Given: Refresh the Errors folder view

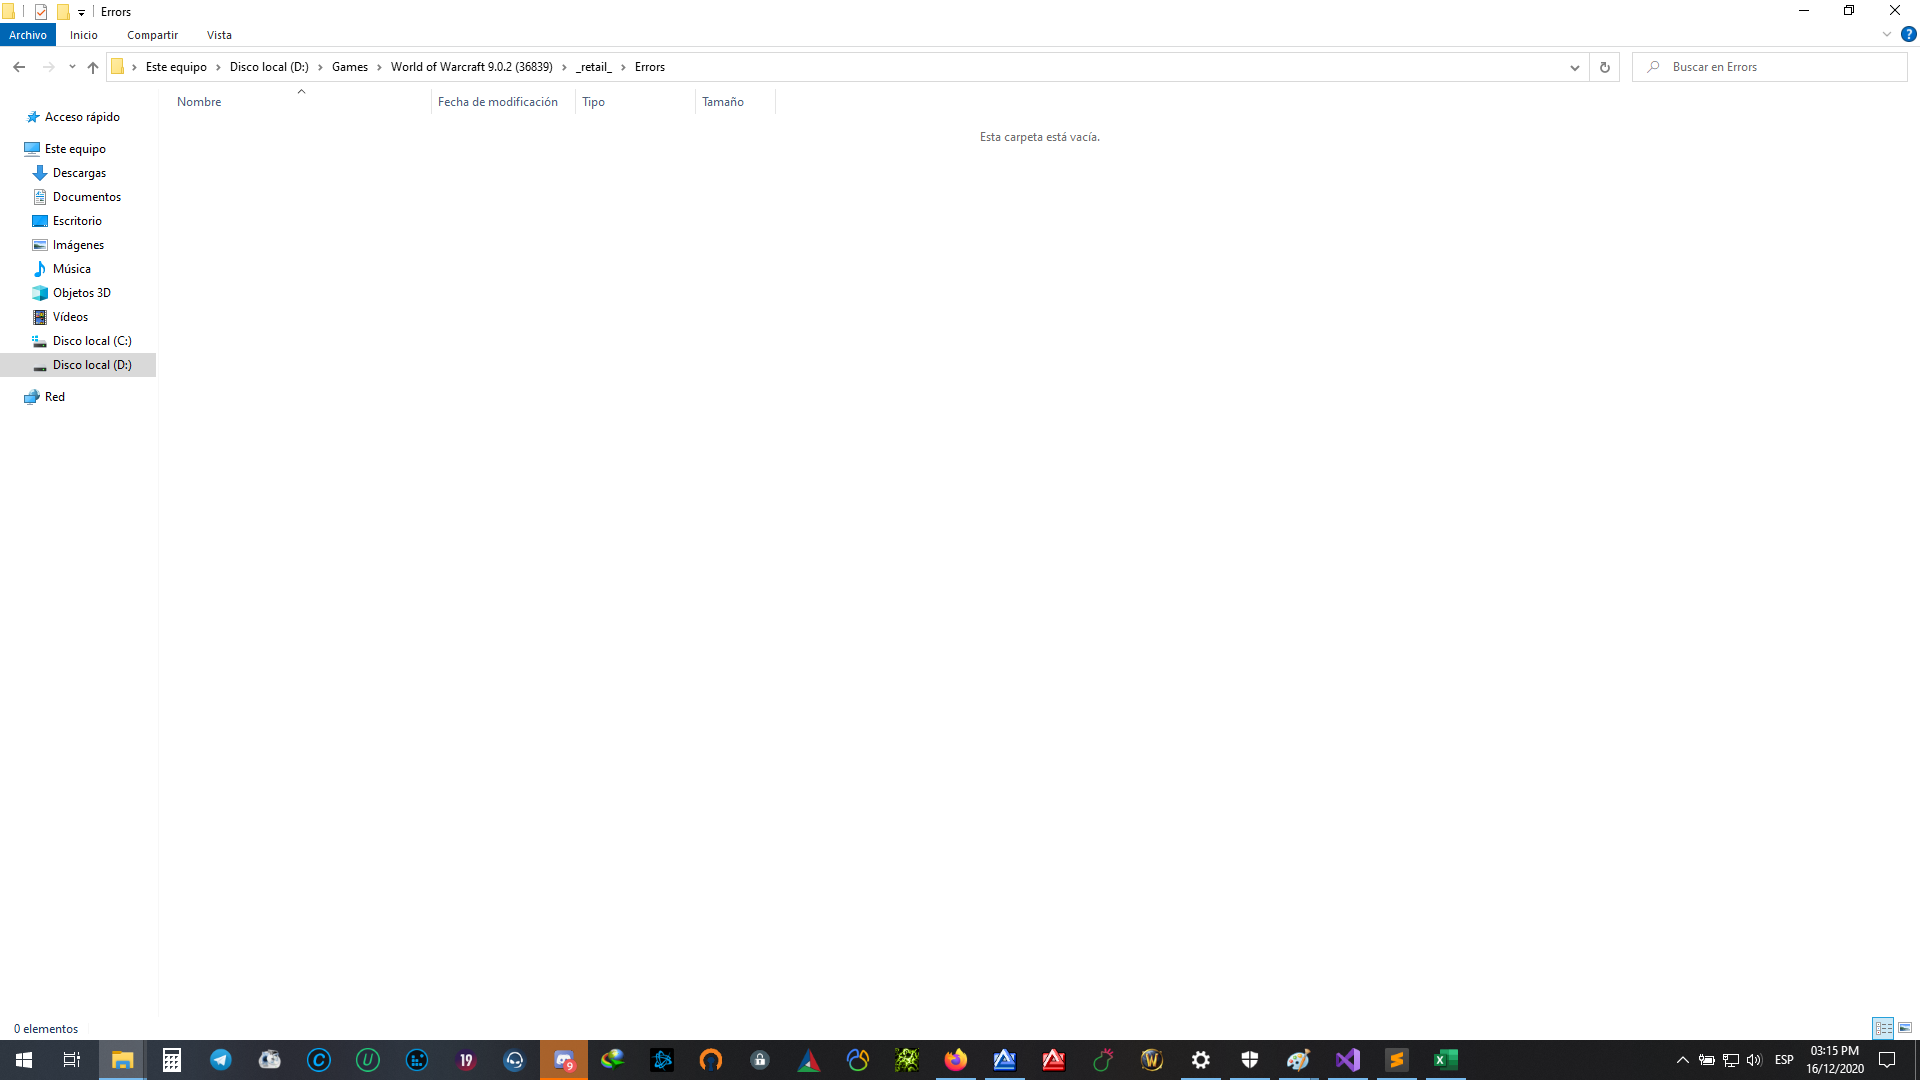Looking at the screenshot, I should point(1604,67).
